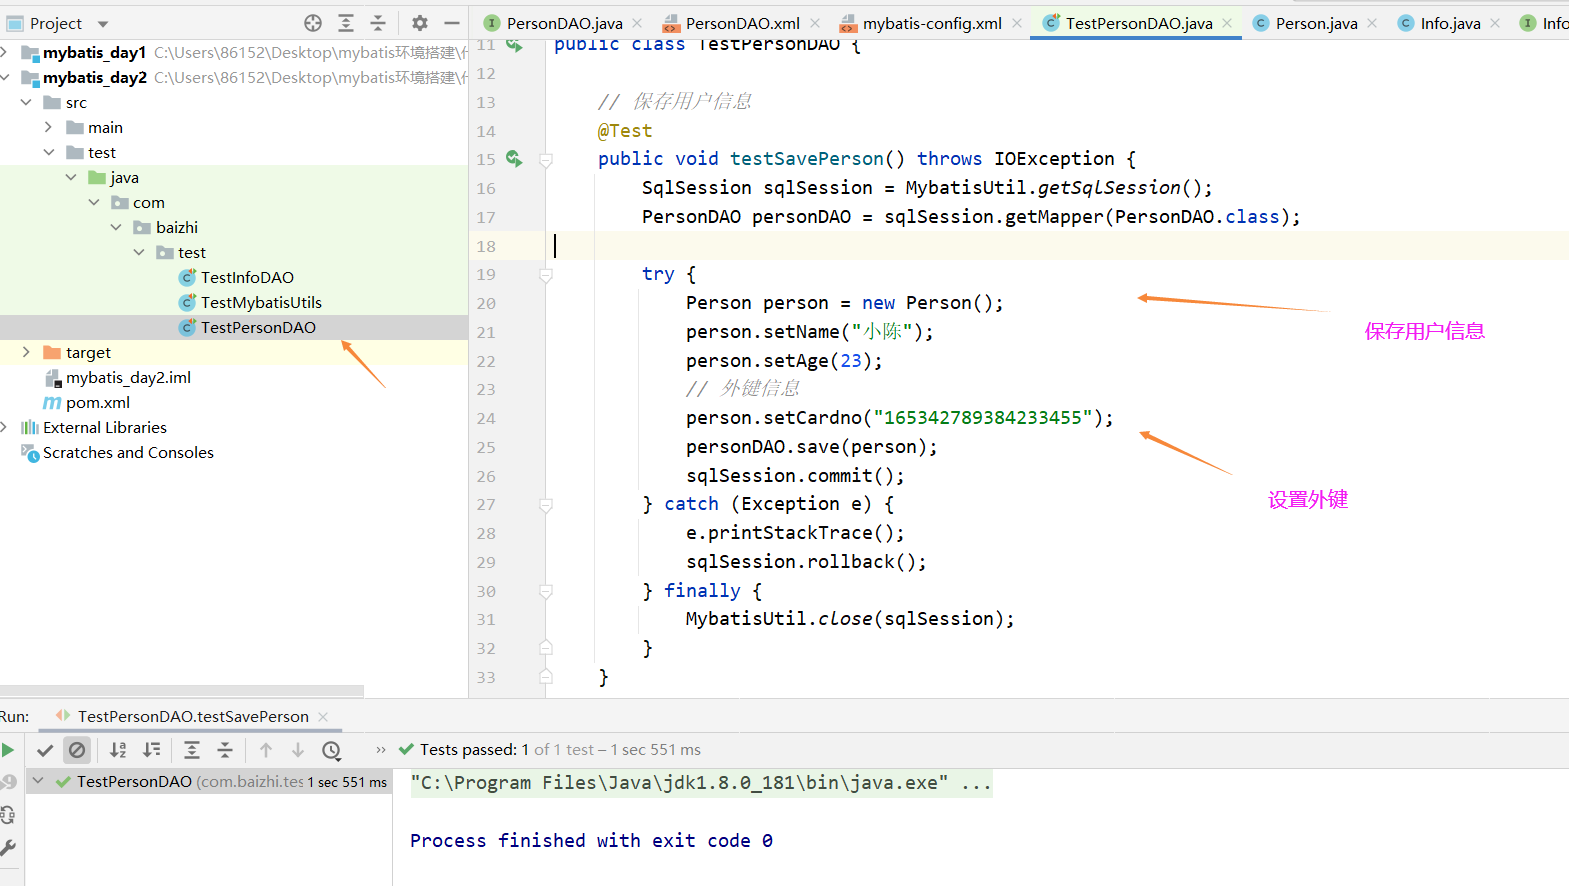
Task: Expand External Libraries node
Action: 6,427
